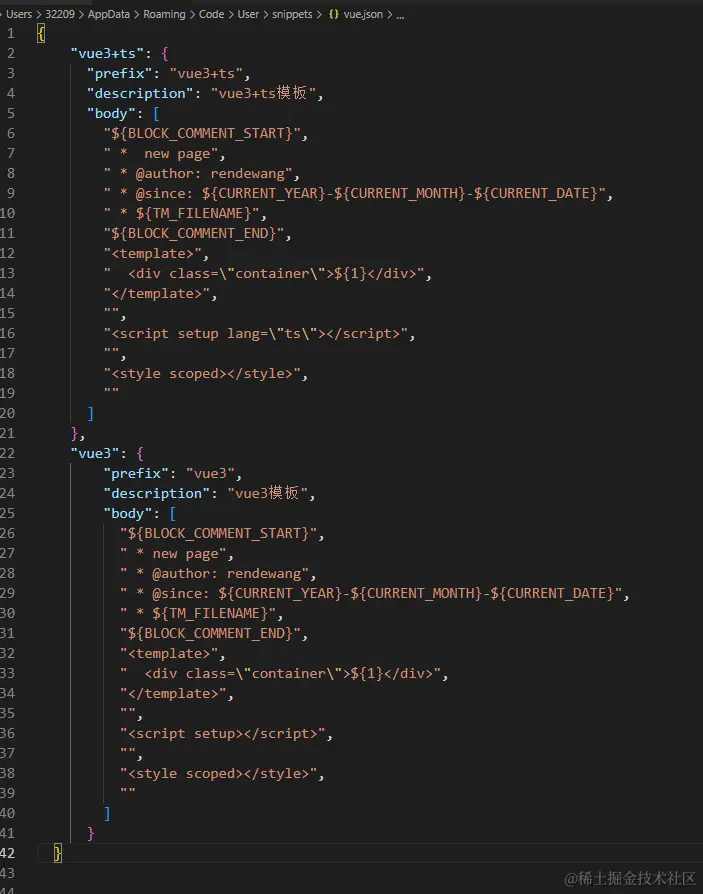Click the "body" key on line 5

coord(111,113)
